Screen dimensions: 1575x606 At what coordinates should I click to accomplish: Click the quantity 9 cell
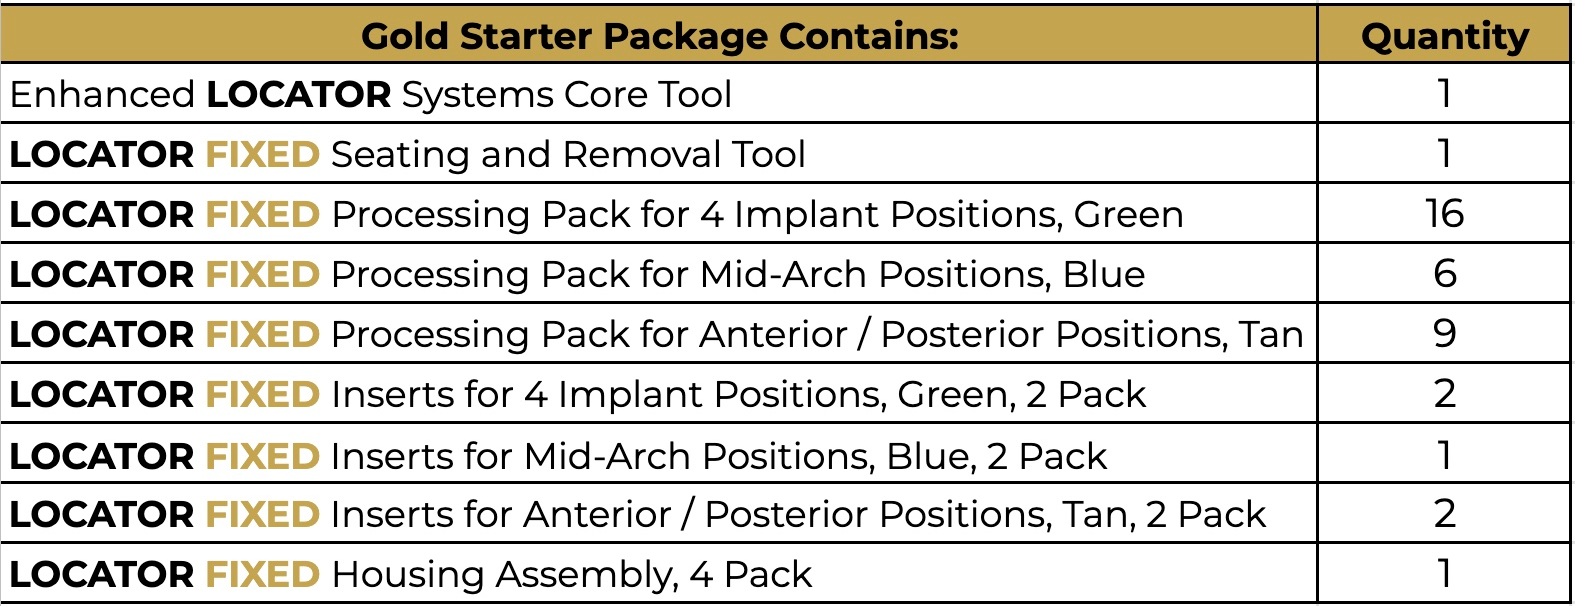pyautogui.click(x=1445, y=333)
